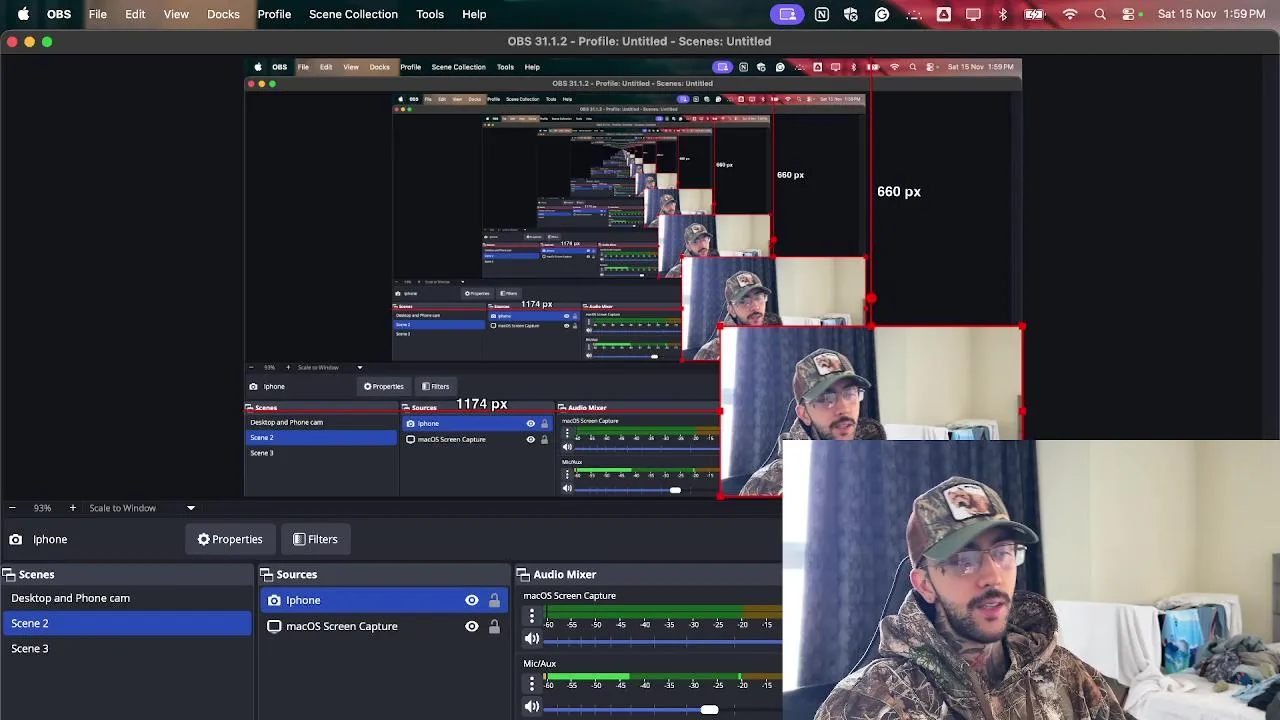1280x720 pixels.
Task: Open macOS Control Center icon
Action: click(1129, 14)
